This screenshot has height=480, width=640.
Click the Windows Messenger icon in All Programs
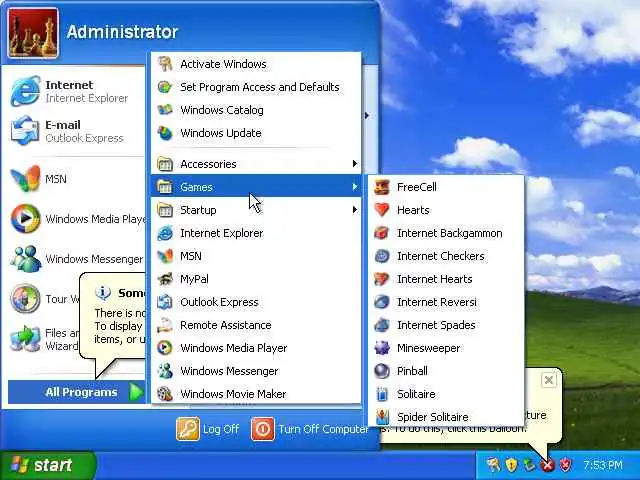[165, 371]
